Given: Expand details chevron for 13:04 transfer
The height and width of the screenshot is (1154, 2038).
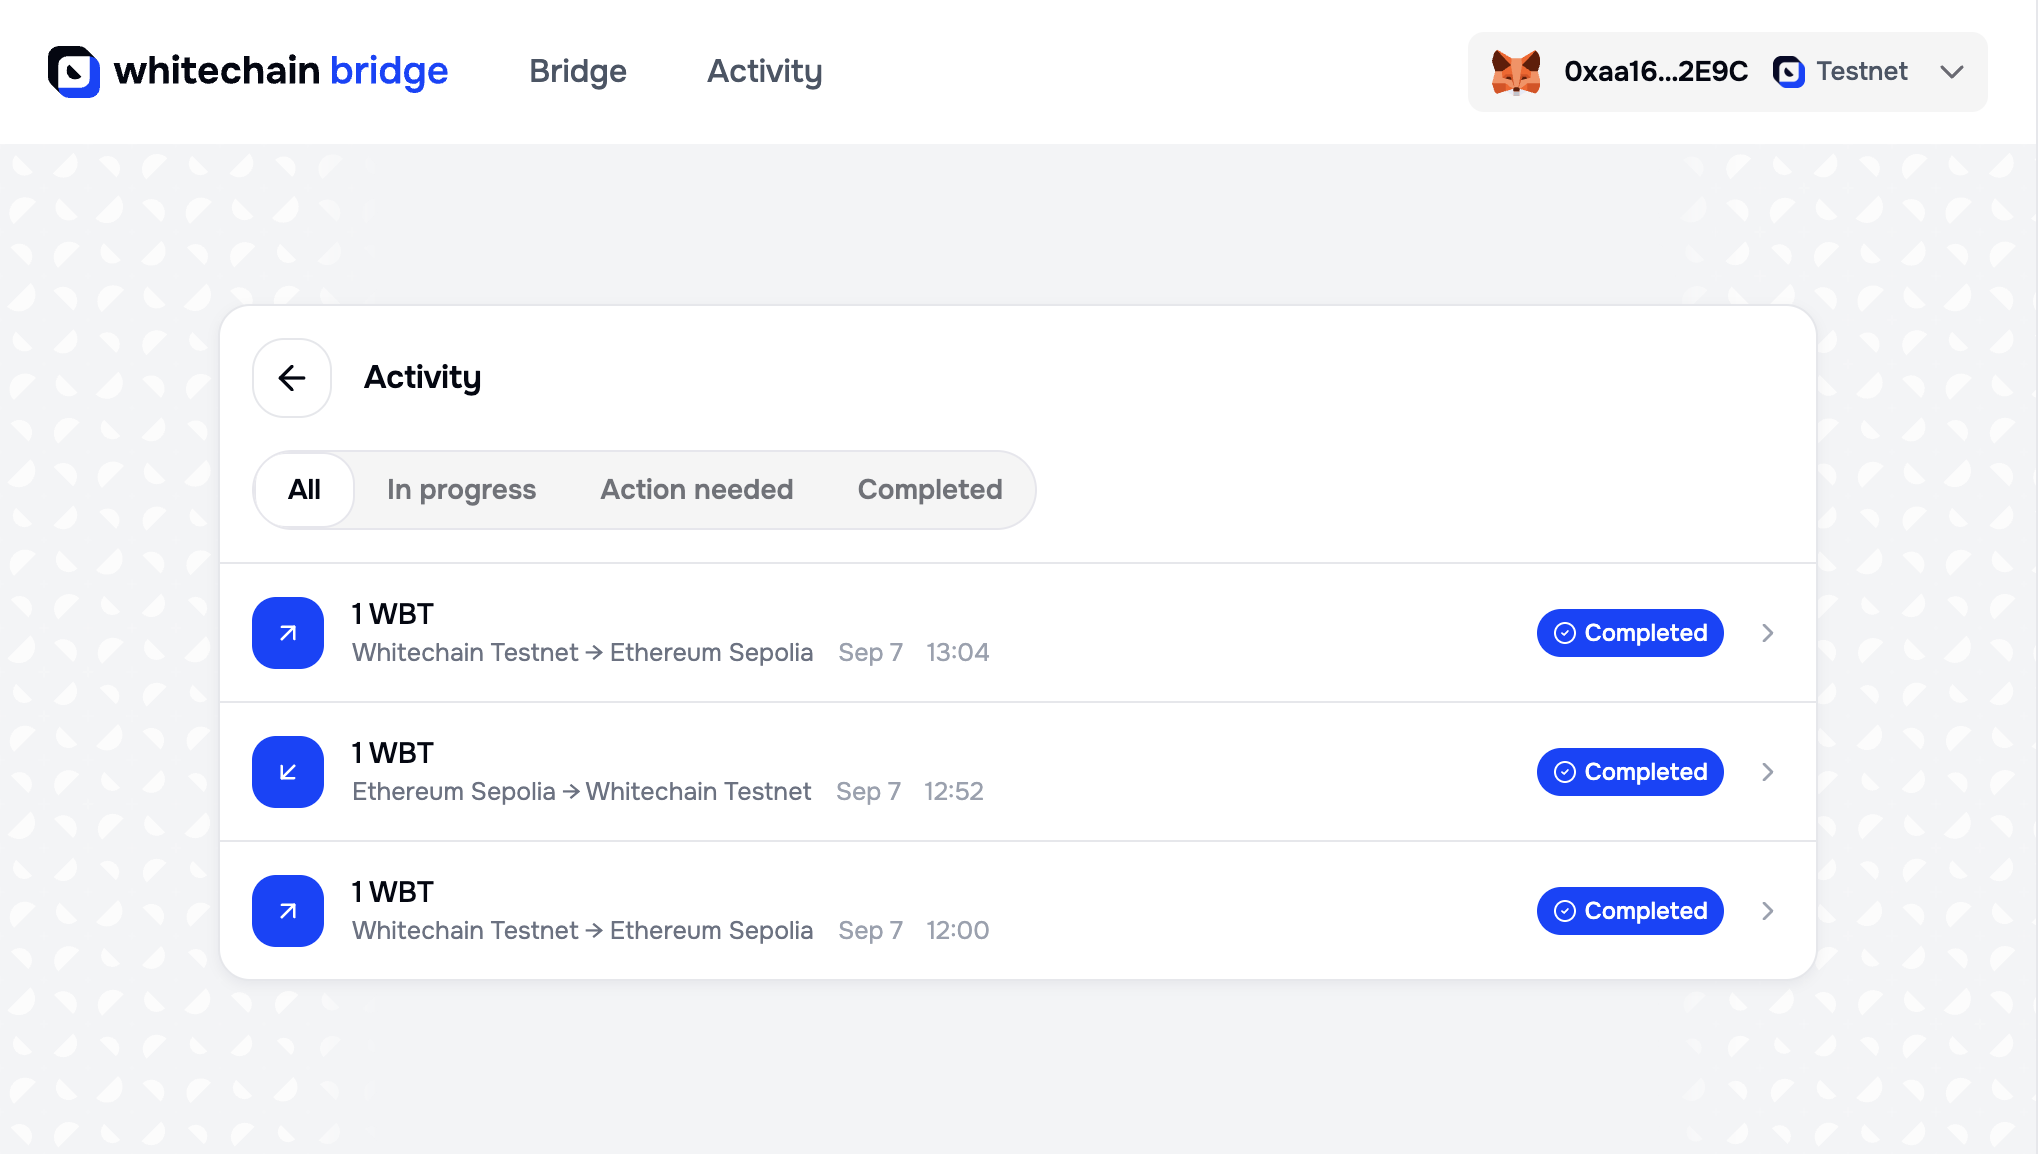Looking at the screenshot, I should point(1768,633).
